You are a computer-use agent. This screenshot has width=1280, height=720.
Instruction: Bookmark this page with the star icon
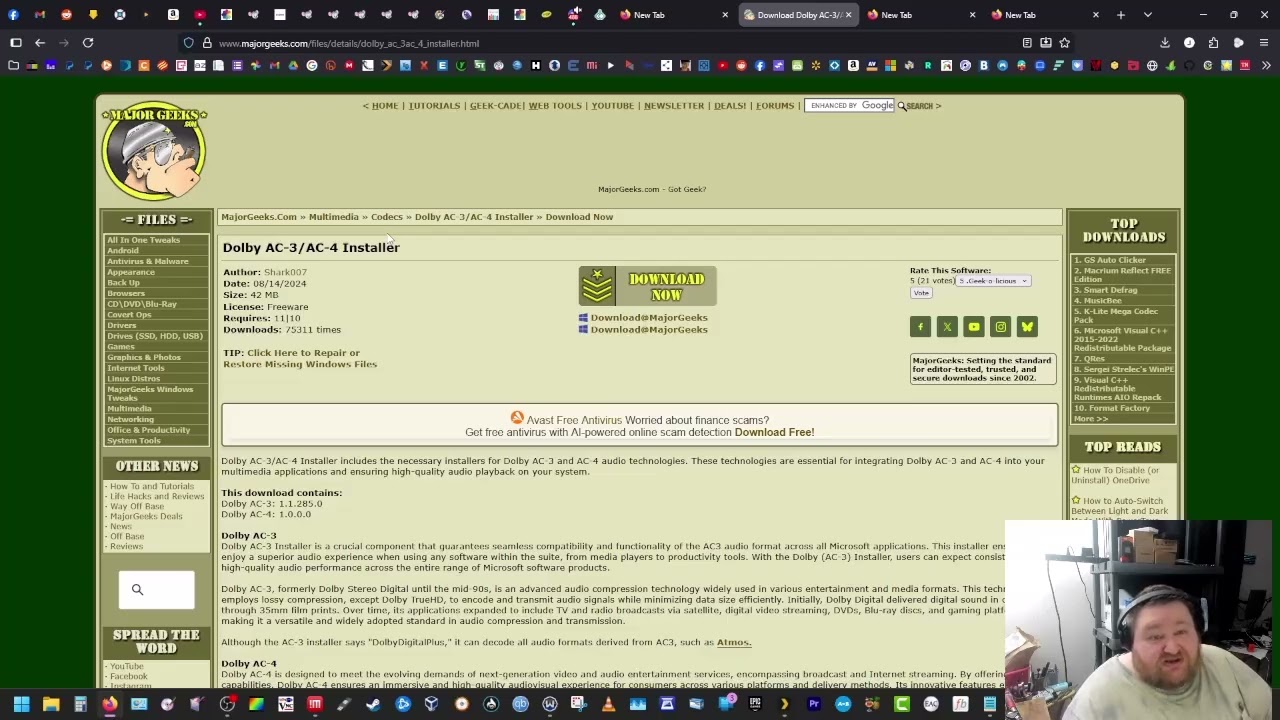1064,43
